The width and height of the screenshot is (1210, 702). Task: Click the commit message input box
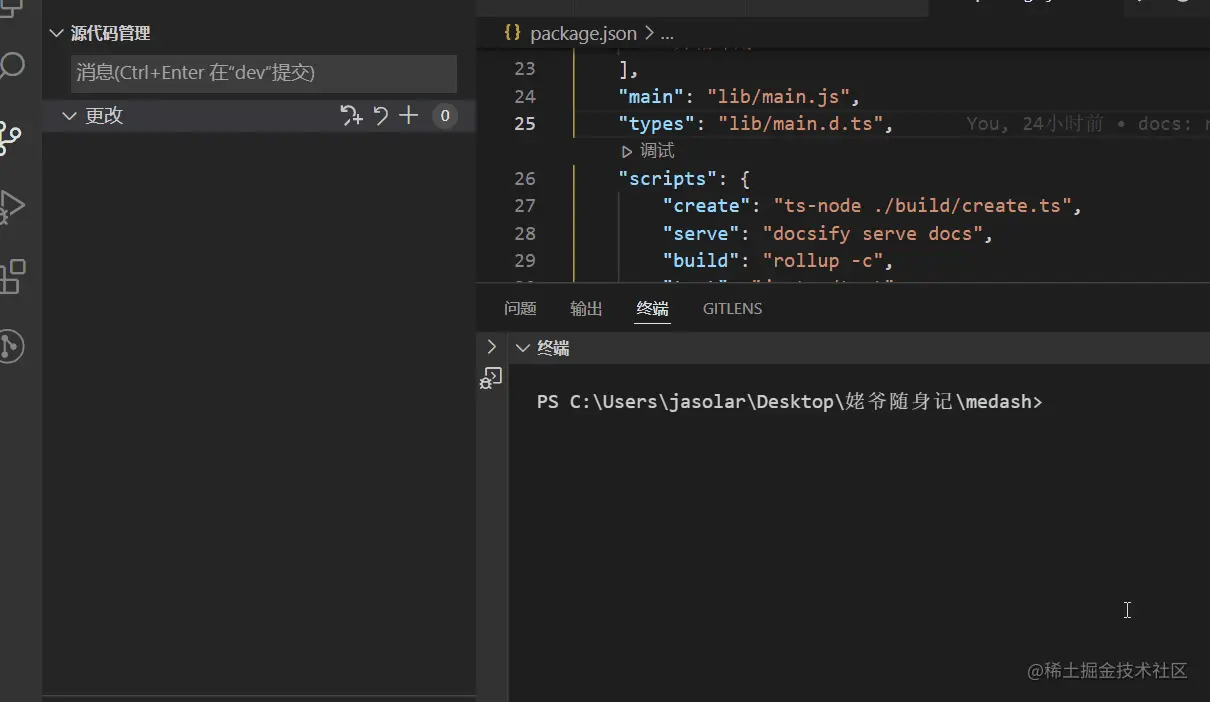[x=264, y=74]
